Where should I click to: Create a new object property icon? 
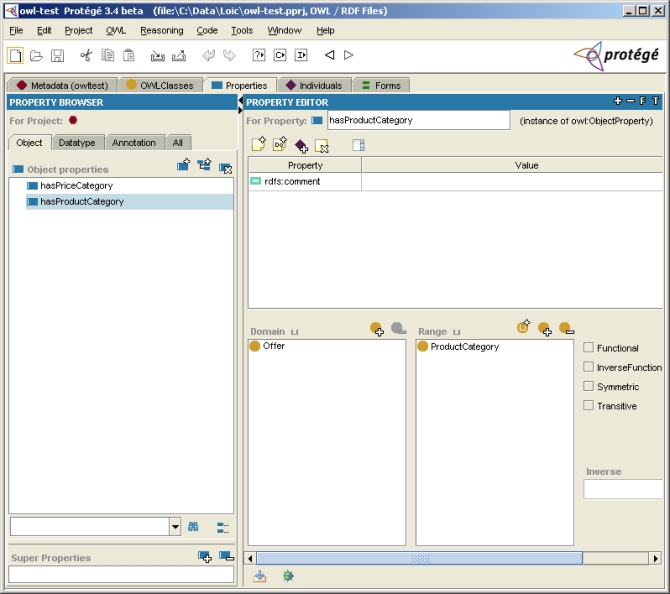tap(184, 165)
